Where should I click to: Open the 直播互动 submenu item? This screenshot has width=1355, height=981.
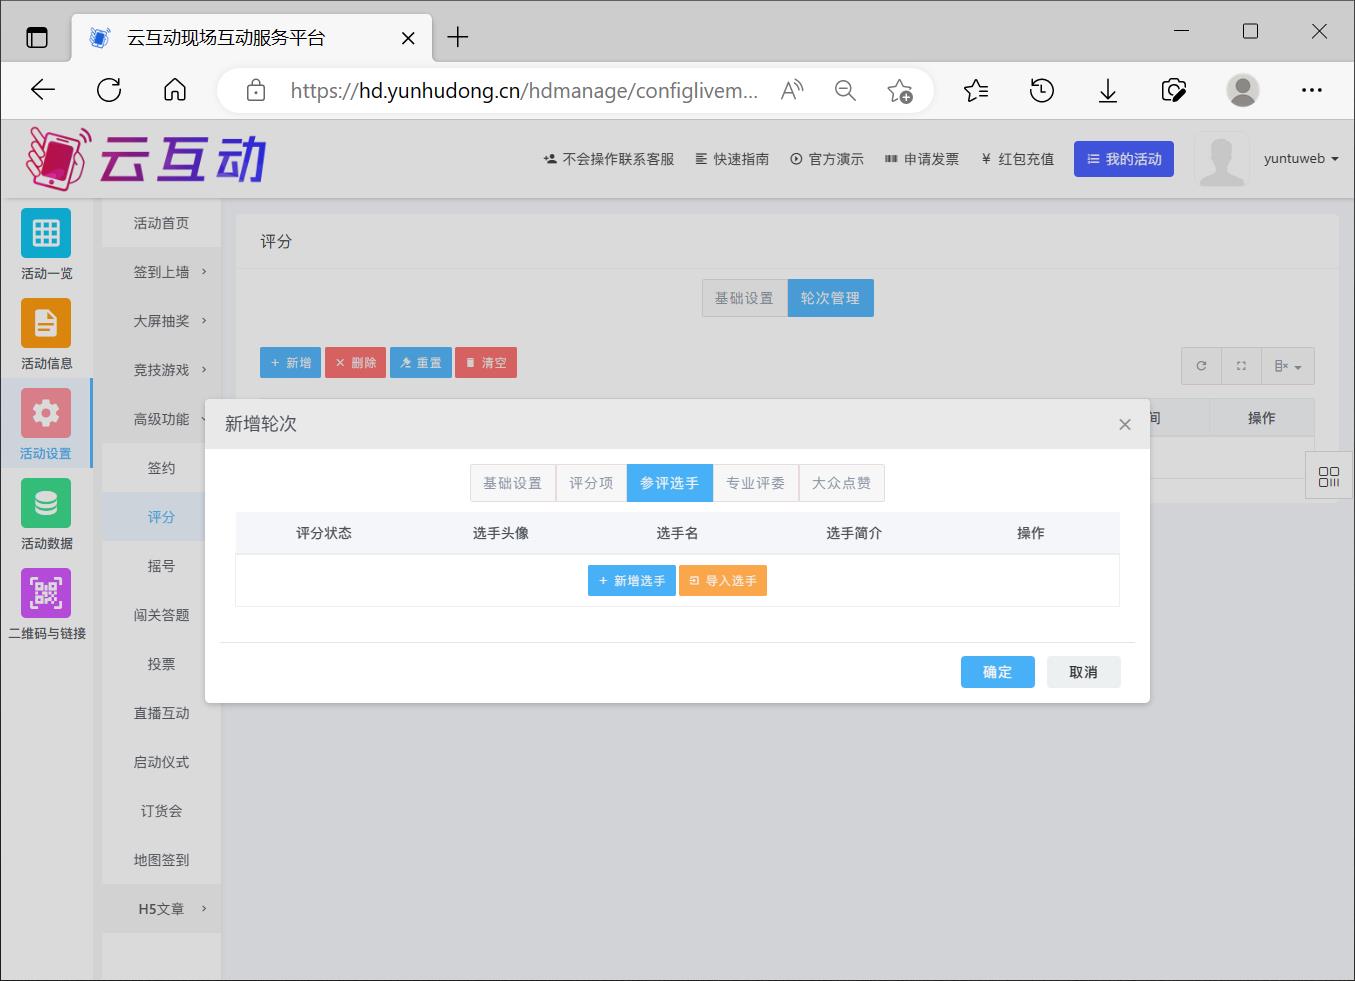pyautogui.click(x=161, y=713)
